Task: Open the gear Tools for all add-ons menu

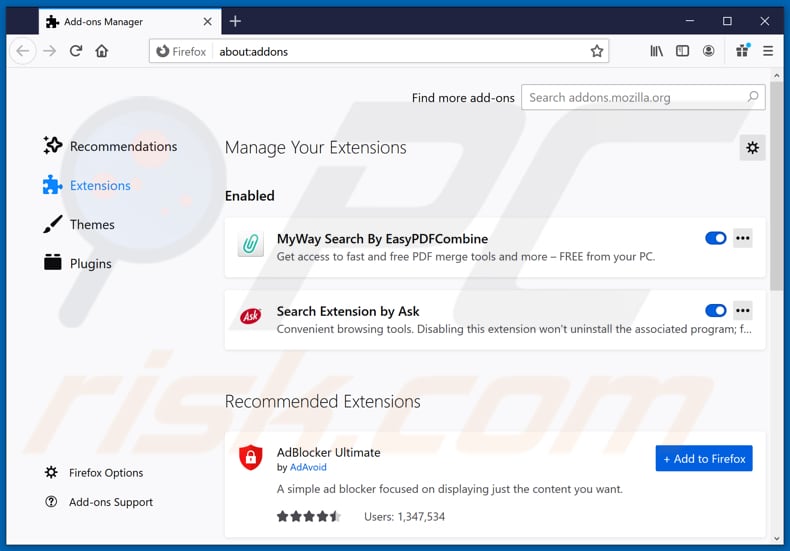Action: click(x=752, y=148)
